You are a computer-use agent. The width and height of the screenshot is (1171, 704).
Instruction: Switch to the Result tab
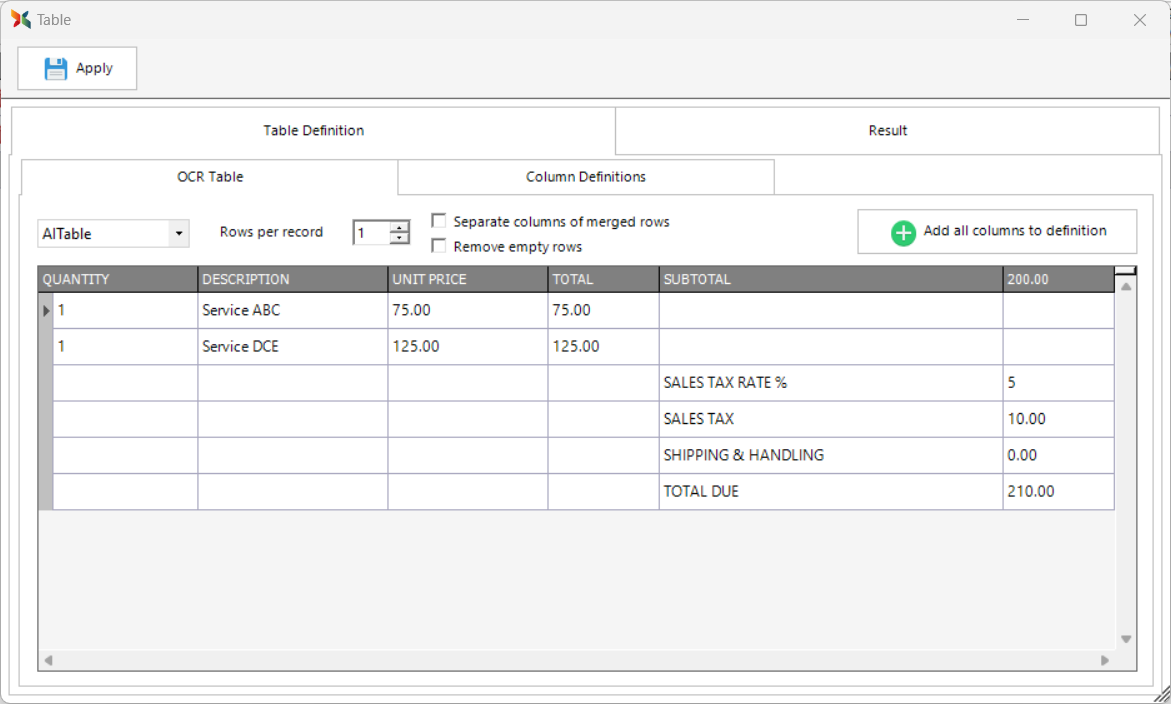[887, 130]
